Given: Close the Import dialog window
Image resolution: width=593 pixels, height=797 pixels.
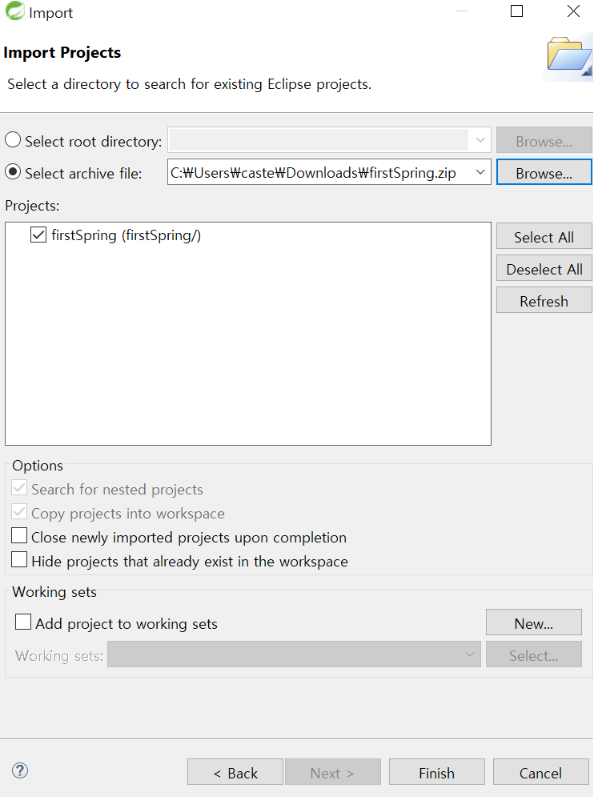Looking at the screenshot, I should [574, 11].
